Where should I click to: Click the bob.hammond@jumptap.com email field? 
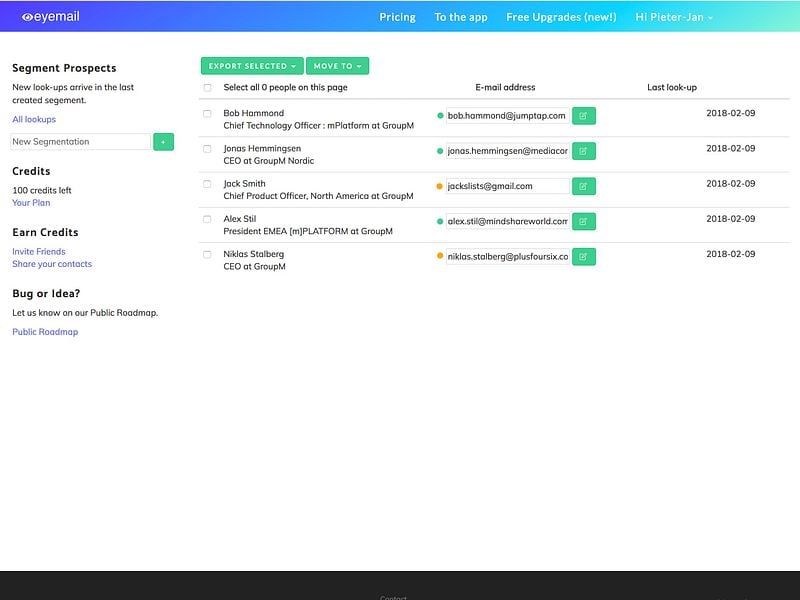pos(508,116)
